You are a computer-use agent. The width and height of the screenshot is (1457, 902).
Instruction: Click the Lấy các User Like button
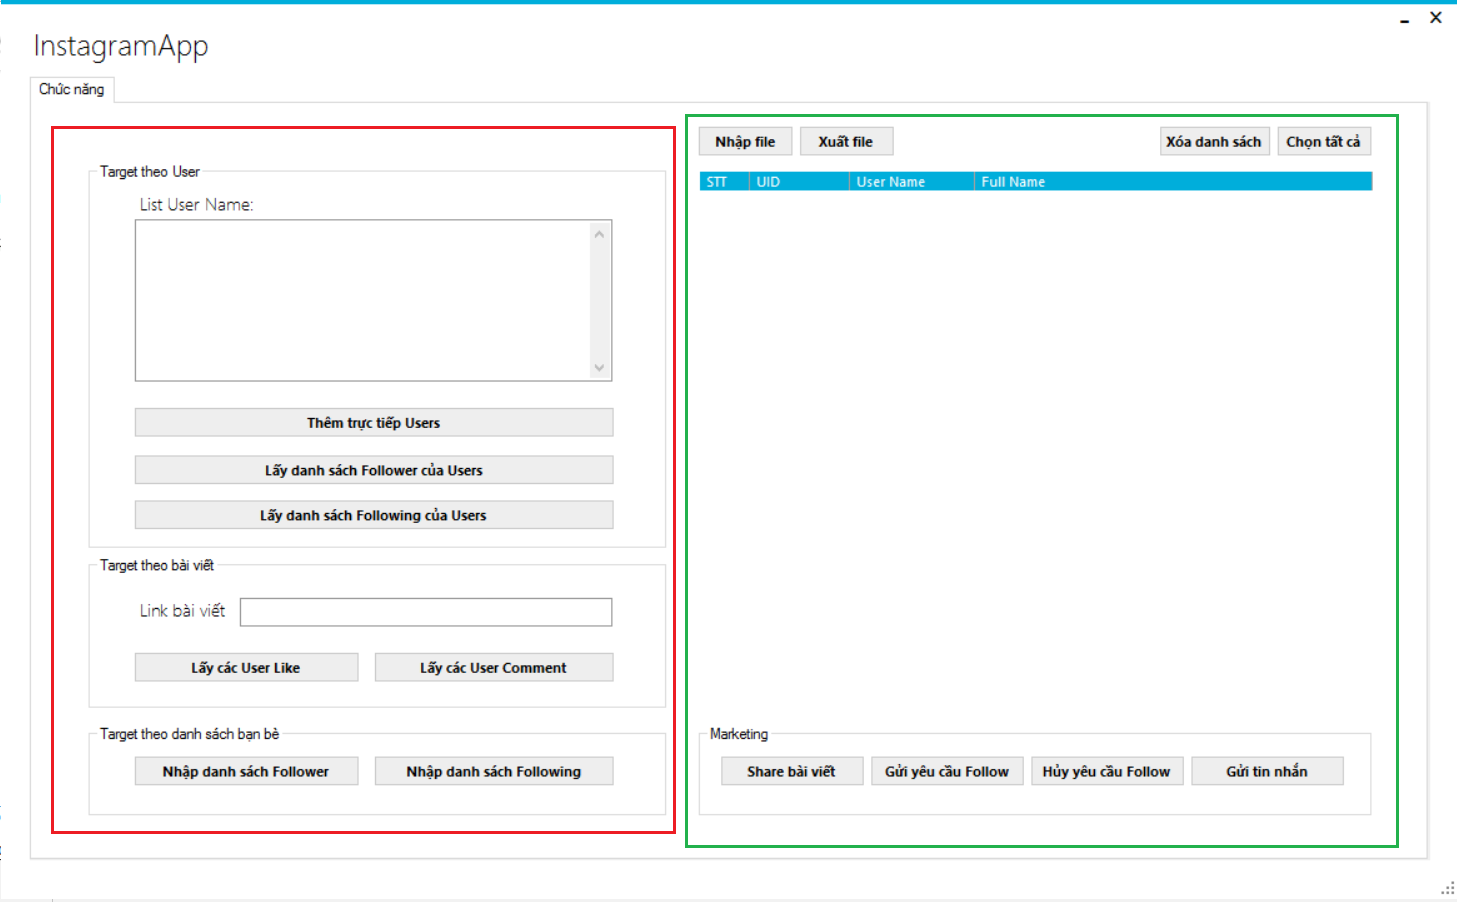(246, 667)
